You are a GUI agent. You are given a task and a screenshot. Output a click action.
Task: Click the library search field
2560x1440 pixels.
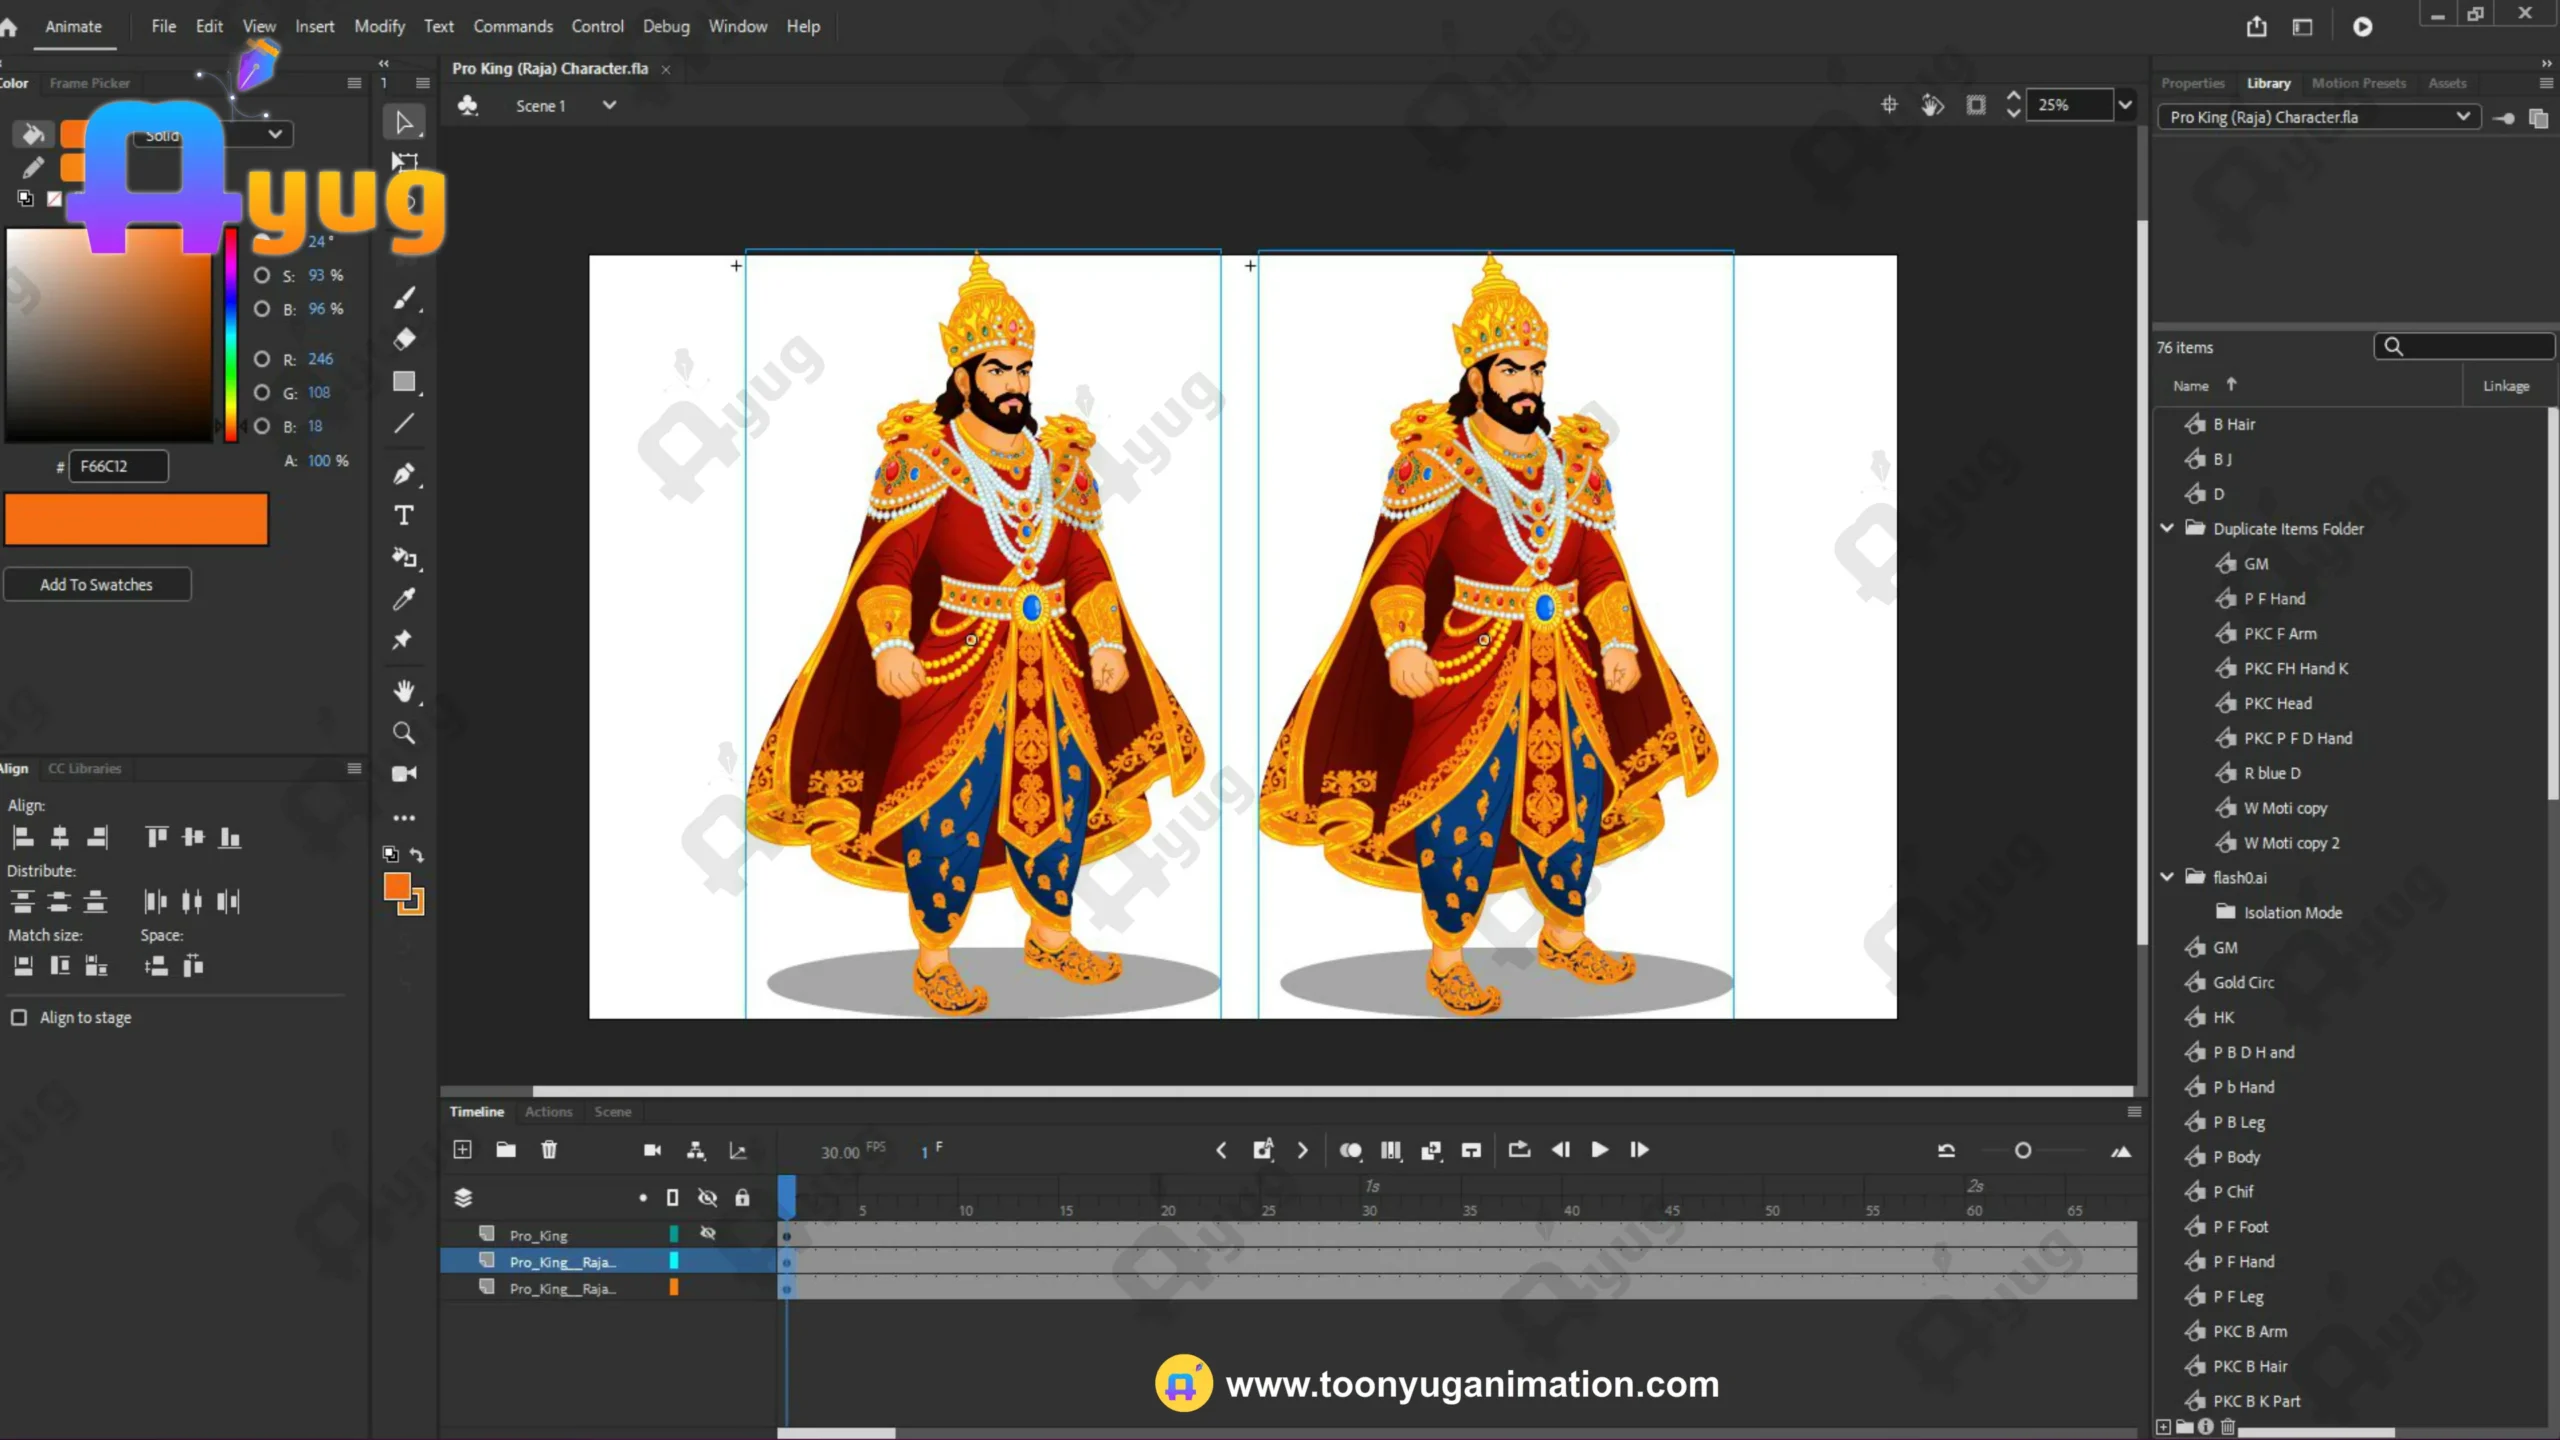[2475, 346]
